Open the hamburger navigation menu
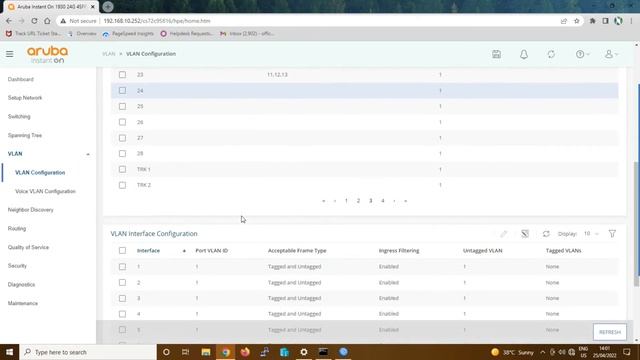 coord(9,54)
